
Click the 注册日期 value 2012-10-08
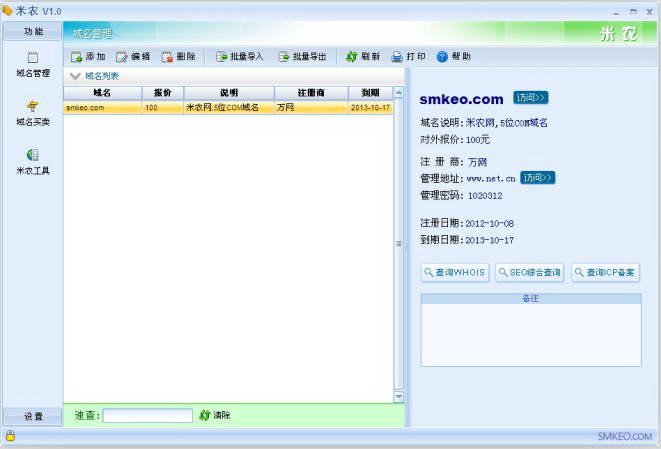click(489, 223)
